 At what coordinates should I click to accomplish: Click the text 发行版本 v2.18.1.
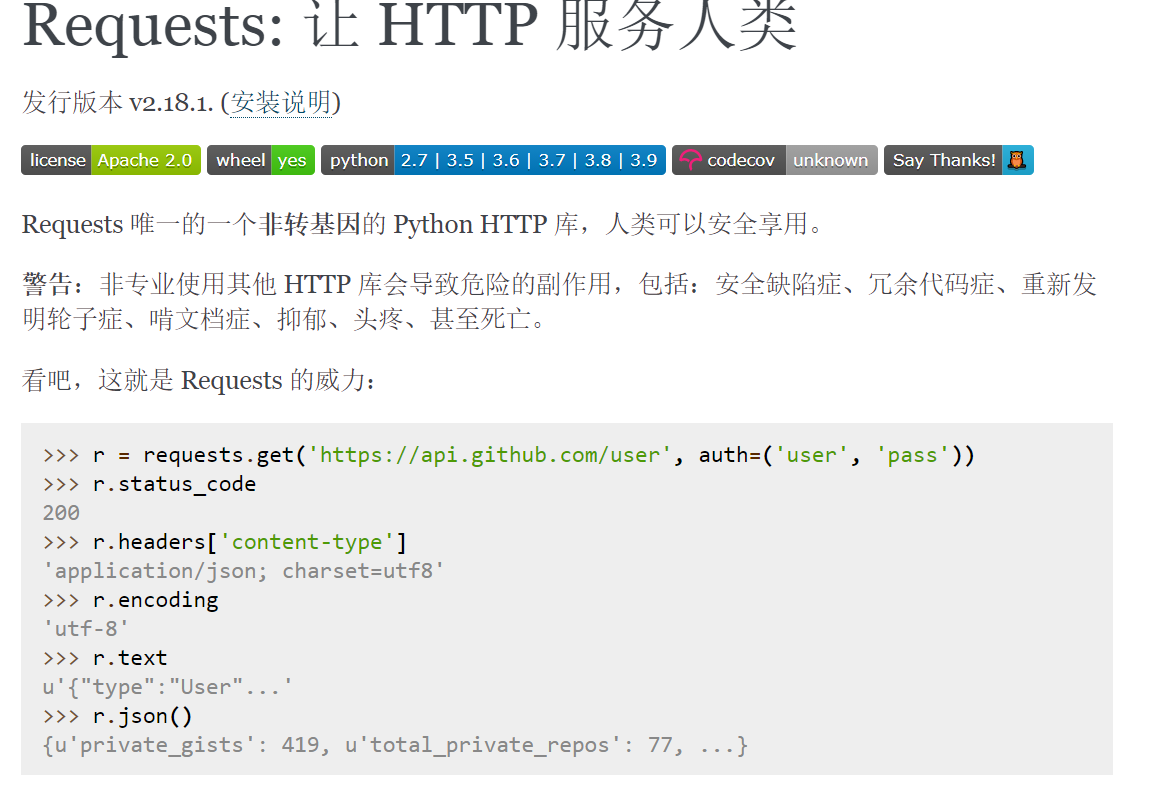pos(117,102)
